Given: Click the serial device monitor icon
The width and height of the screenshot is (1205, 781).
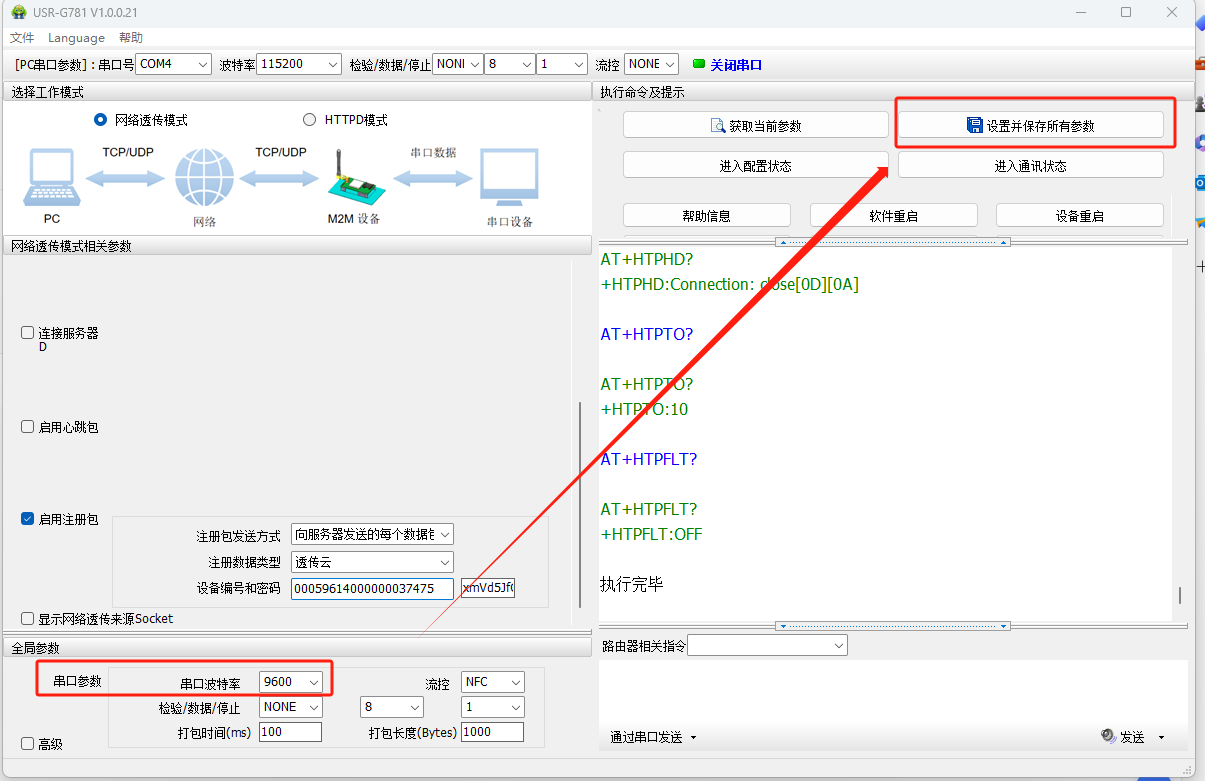Looking at the screenshot, I should (x=509, y=179).
